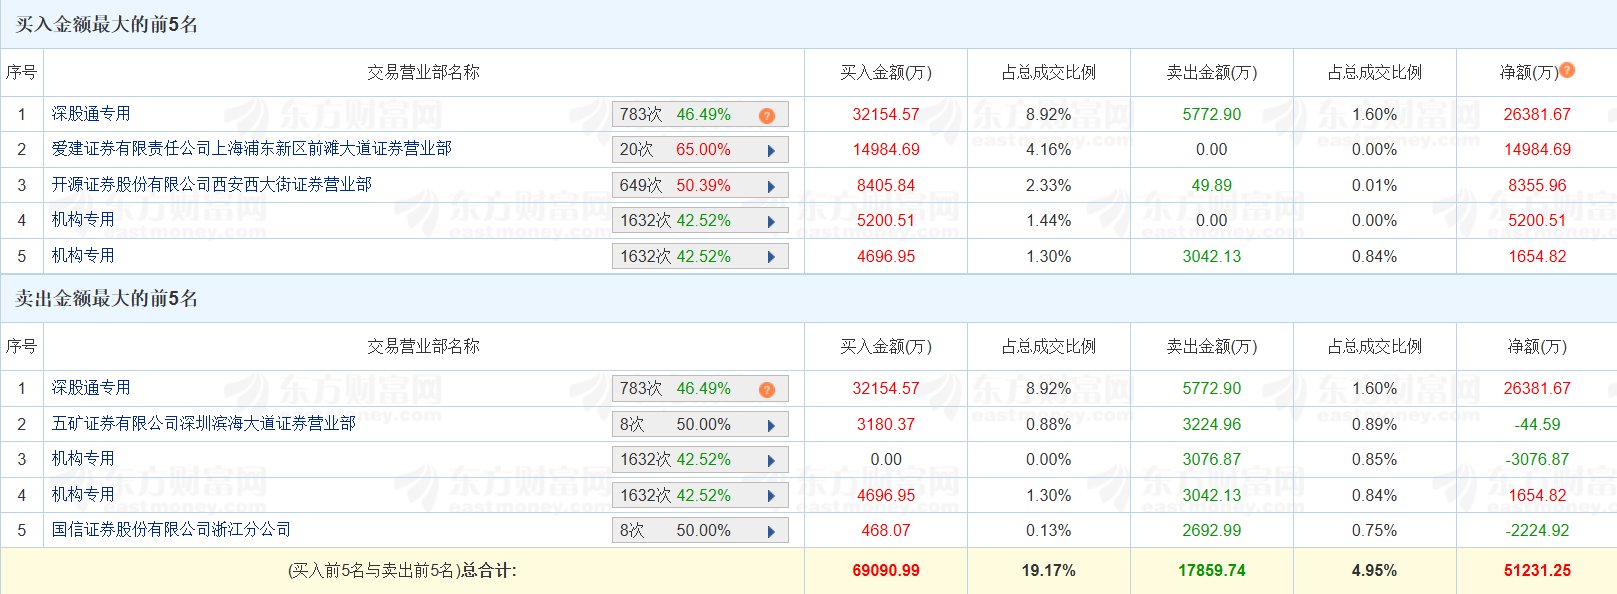Open 爱建证券上海浦东新区前滩大道证券营业部 link
Screen dimensions: 1617x594
[251, 149]
